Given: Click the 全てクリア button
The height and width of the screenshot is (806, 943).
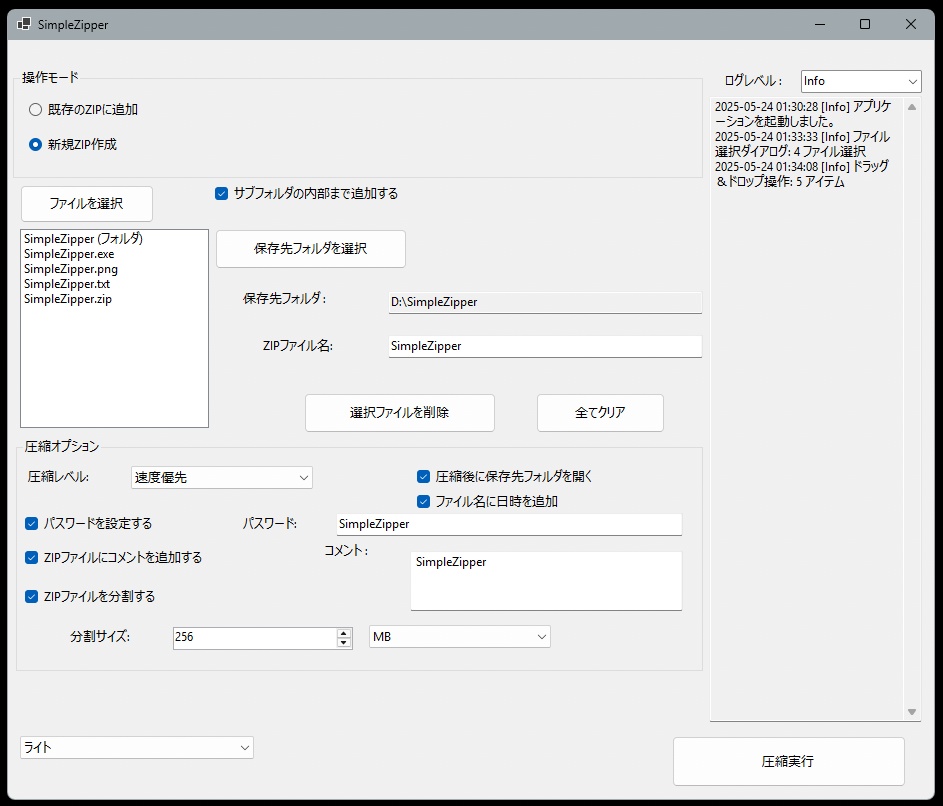Looking at the screenshot, I should [x=600, y=413].
